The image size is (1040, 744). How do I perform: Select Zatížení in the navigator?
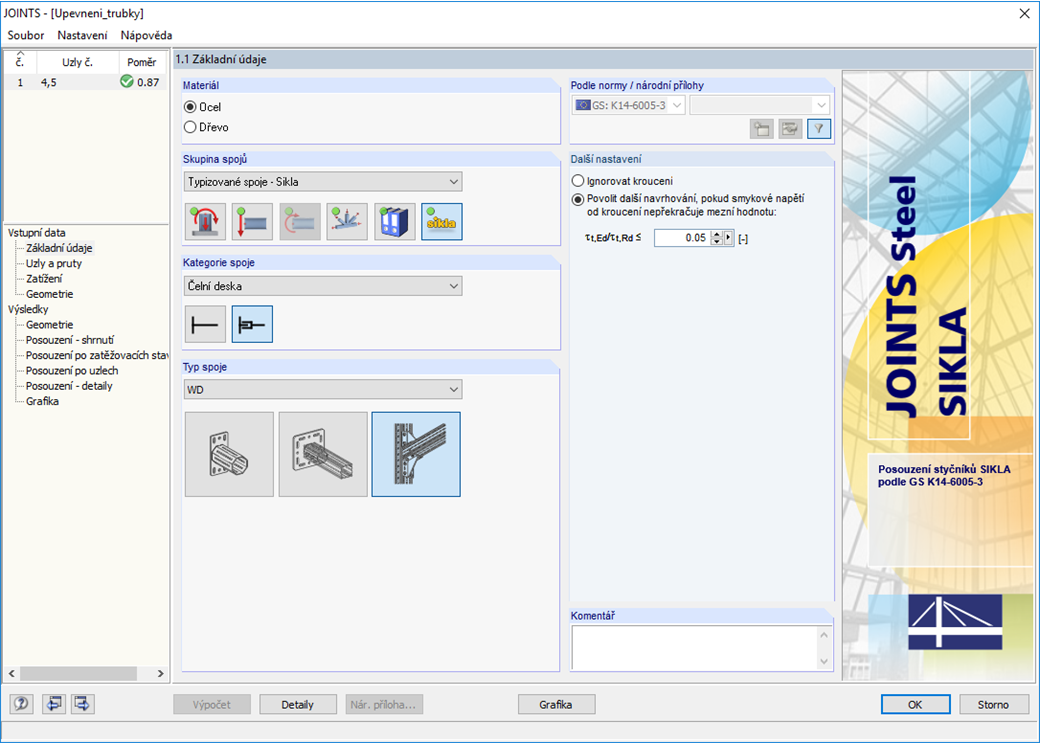click(44, 279)
